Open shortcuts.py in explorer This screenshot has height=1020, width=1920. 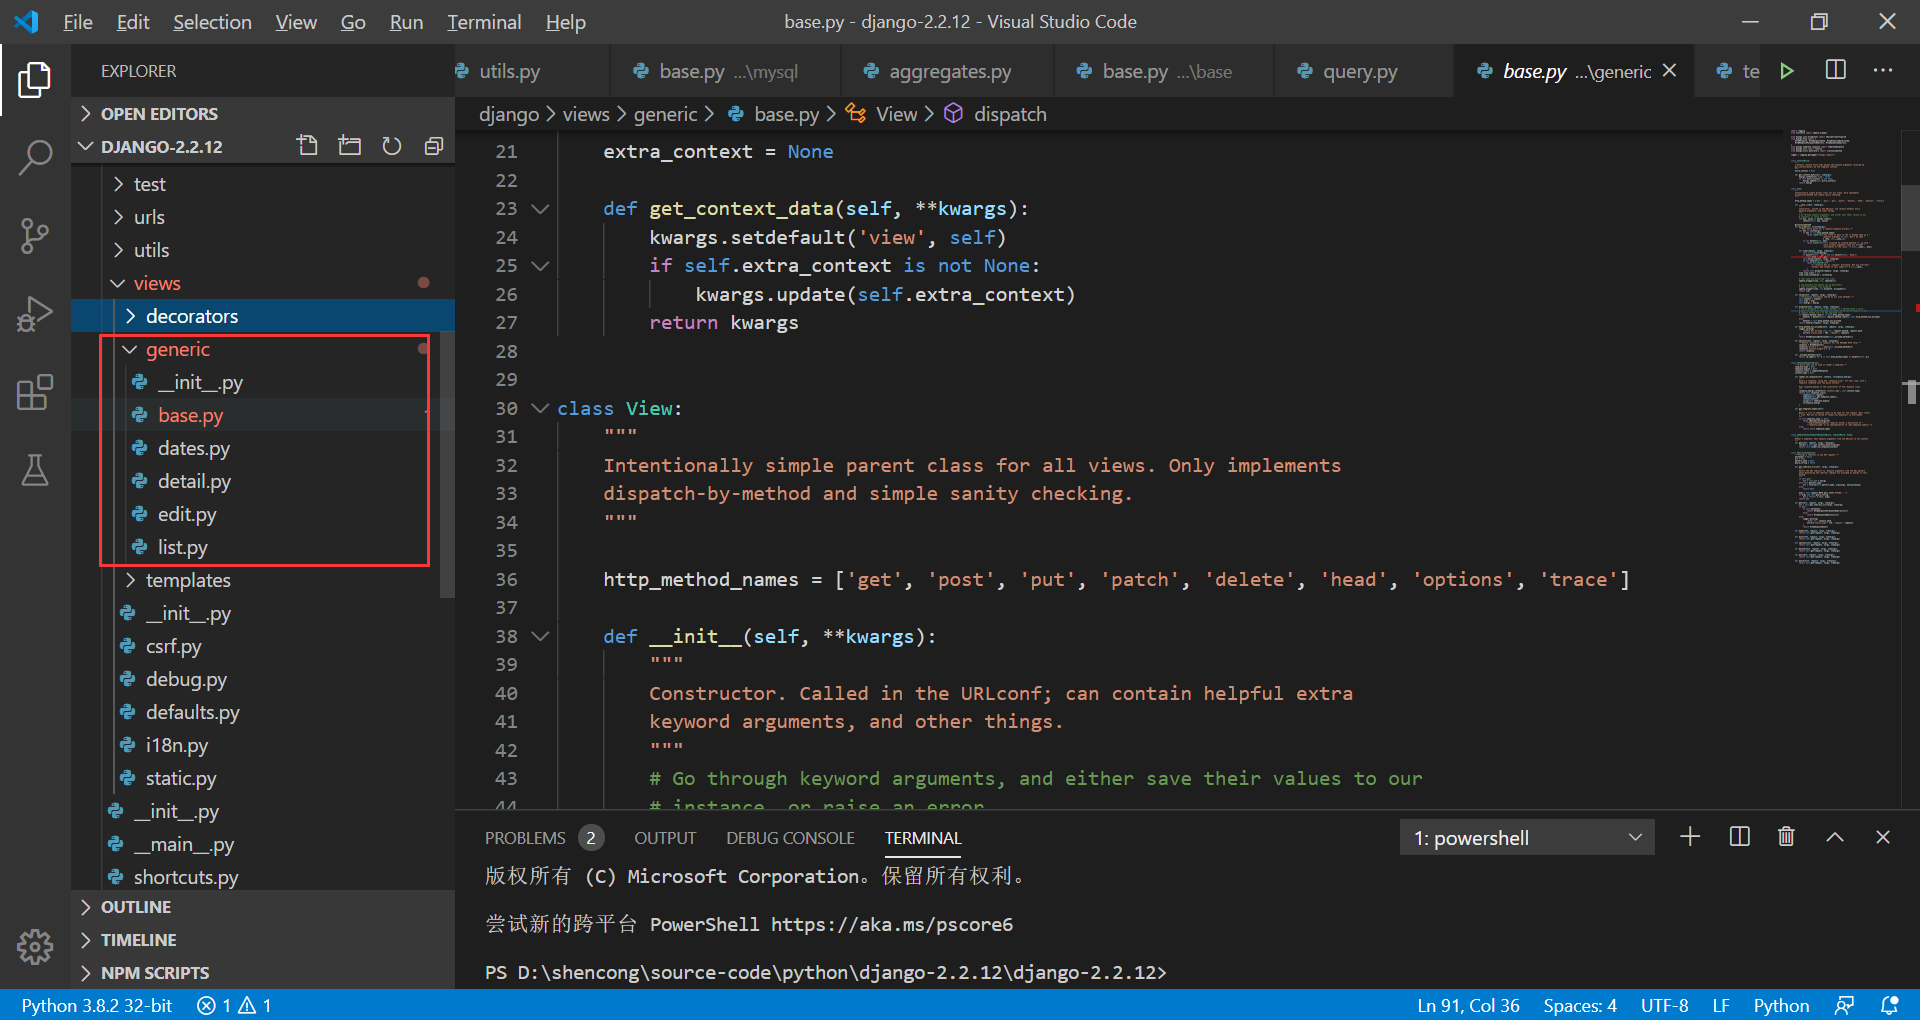pos(263,877)
